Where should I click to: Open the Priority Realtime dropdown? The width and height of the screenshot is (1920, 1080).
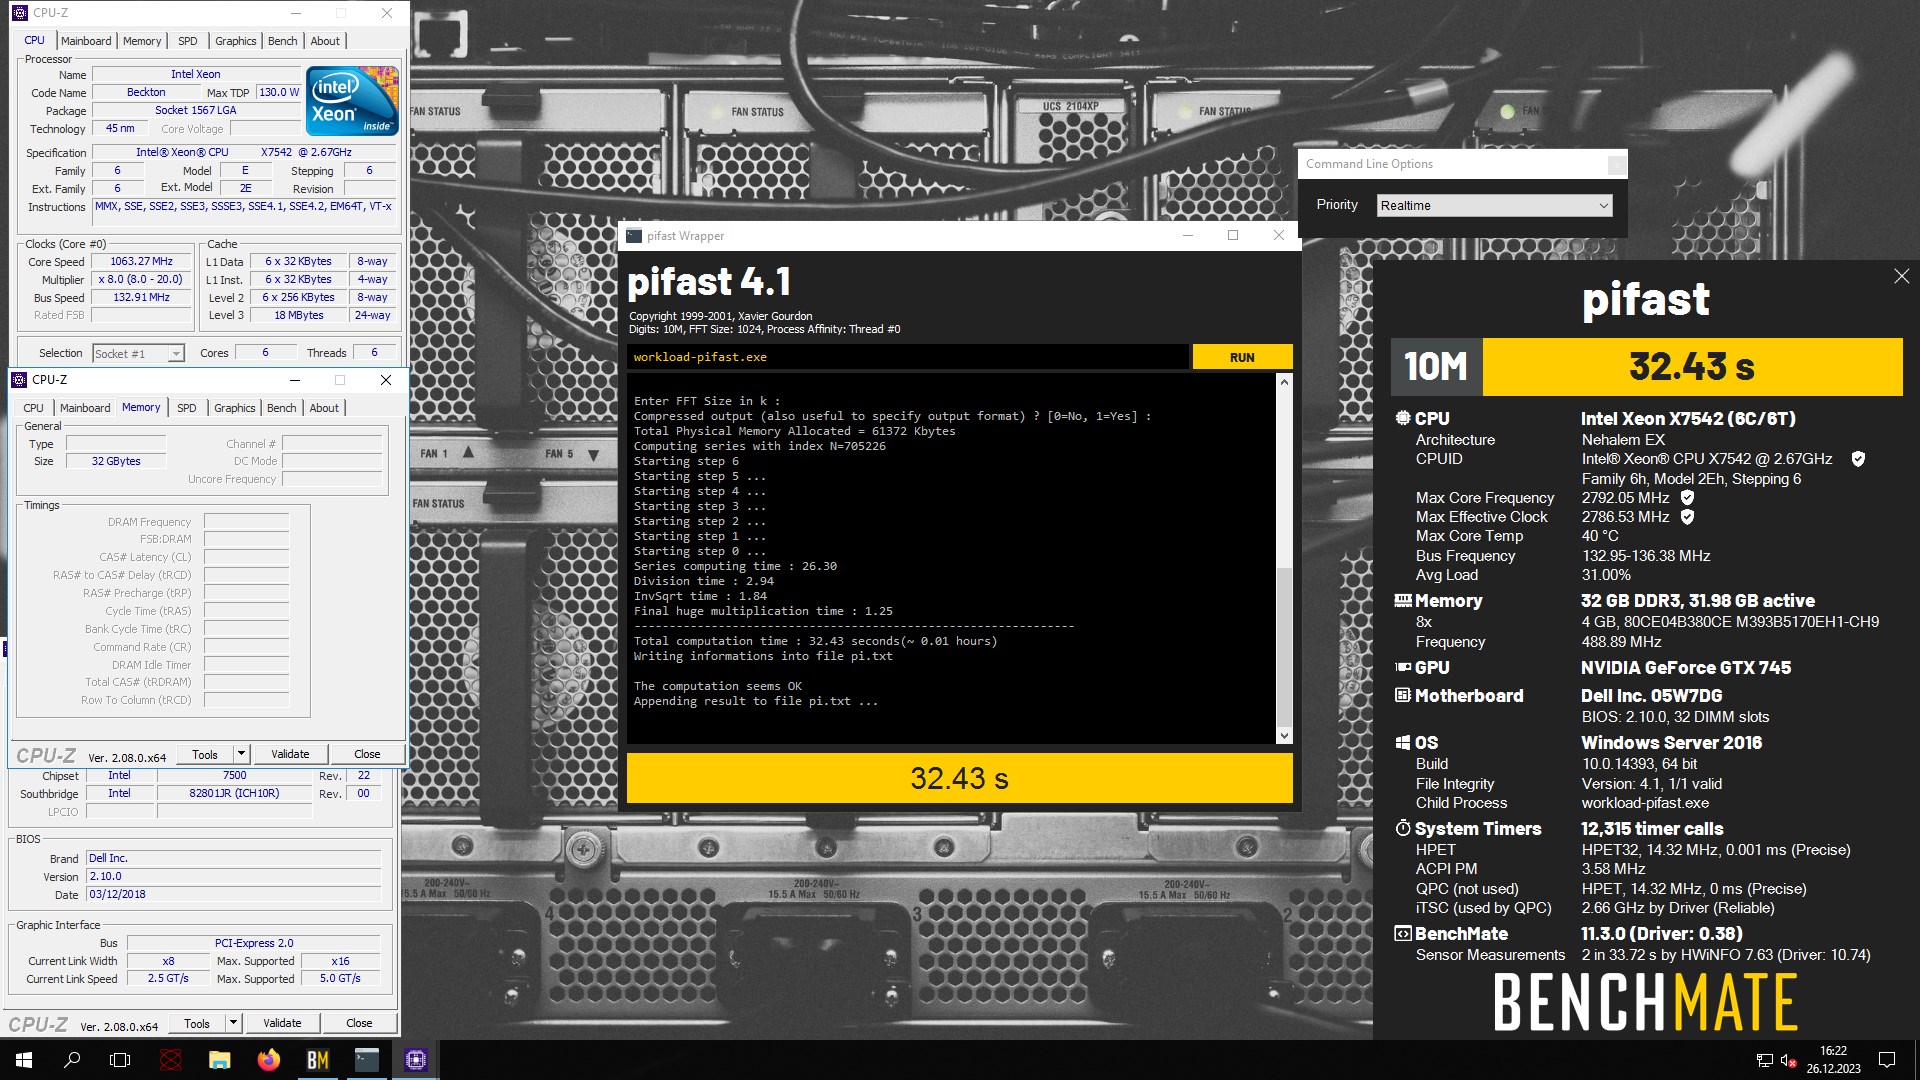(1495, 205)
